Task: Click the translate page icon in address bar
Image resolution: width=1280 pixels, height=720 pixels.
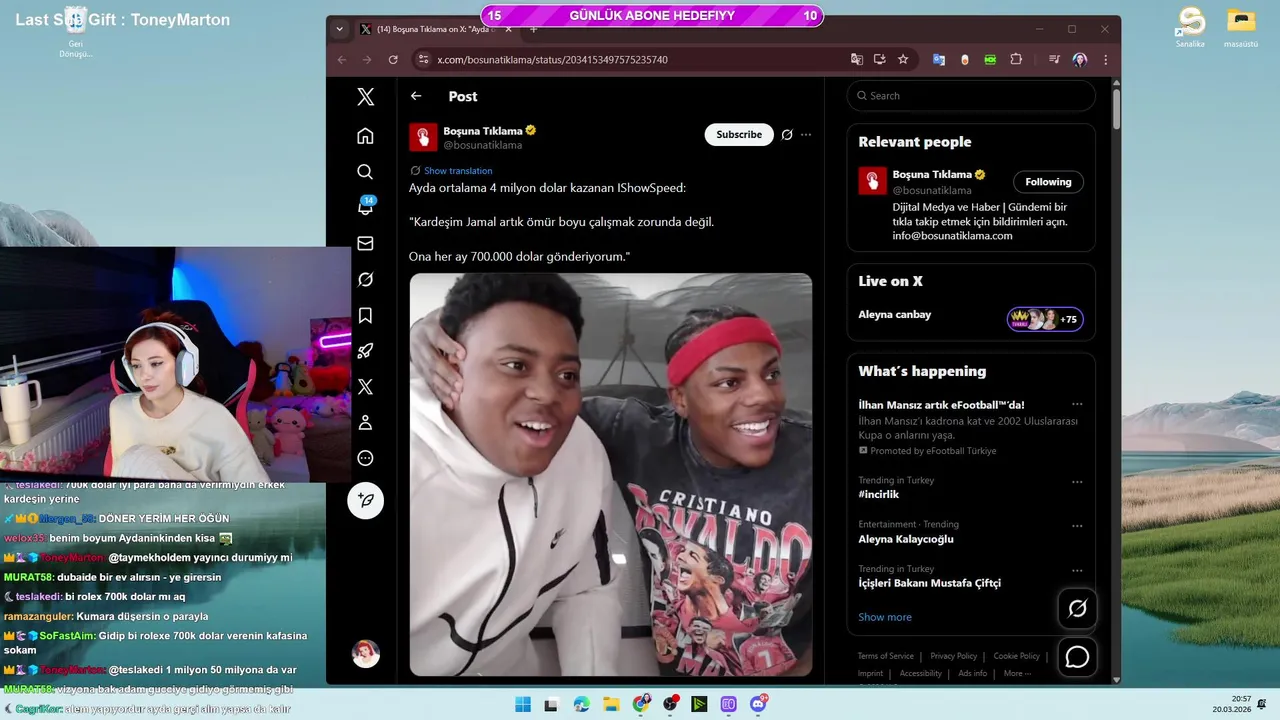Action: (x=857, y=60)
